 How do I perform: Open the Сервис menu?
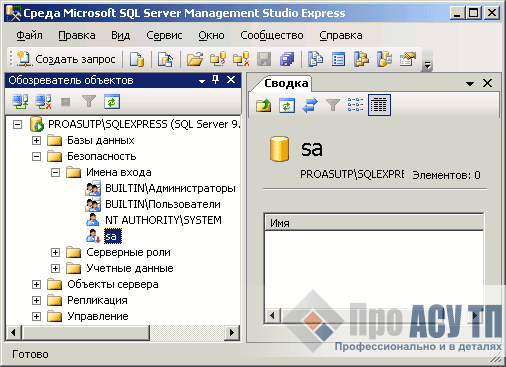164,35
